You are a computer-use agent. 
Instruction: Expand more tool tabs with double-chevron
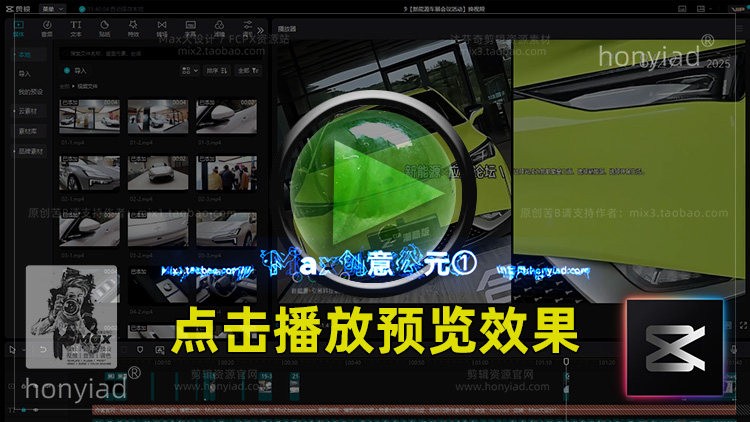pyautogui.click(x=260, y=30)
